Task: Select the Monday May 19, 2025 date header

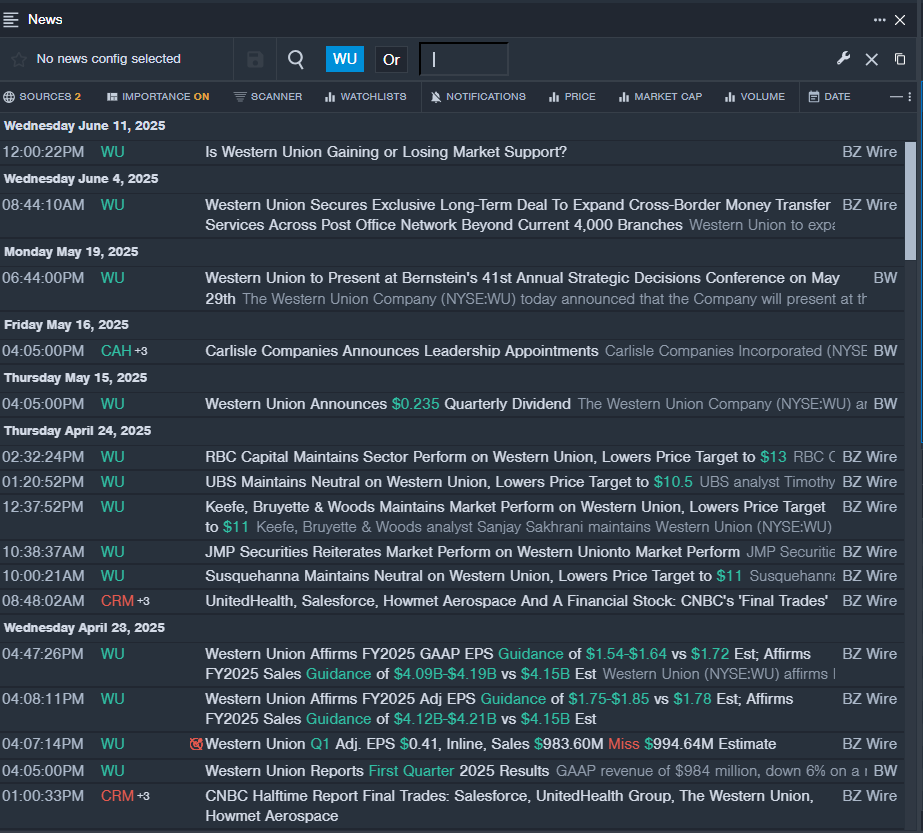Action: 71,252
